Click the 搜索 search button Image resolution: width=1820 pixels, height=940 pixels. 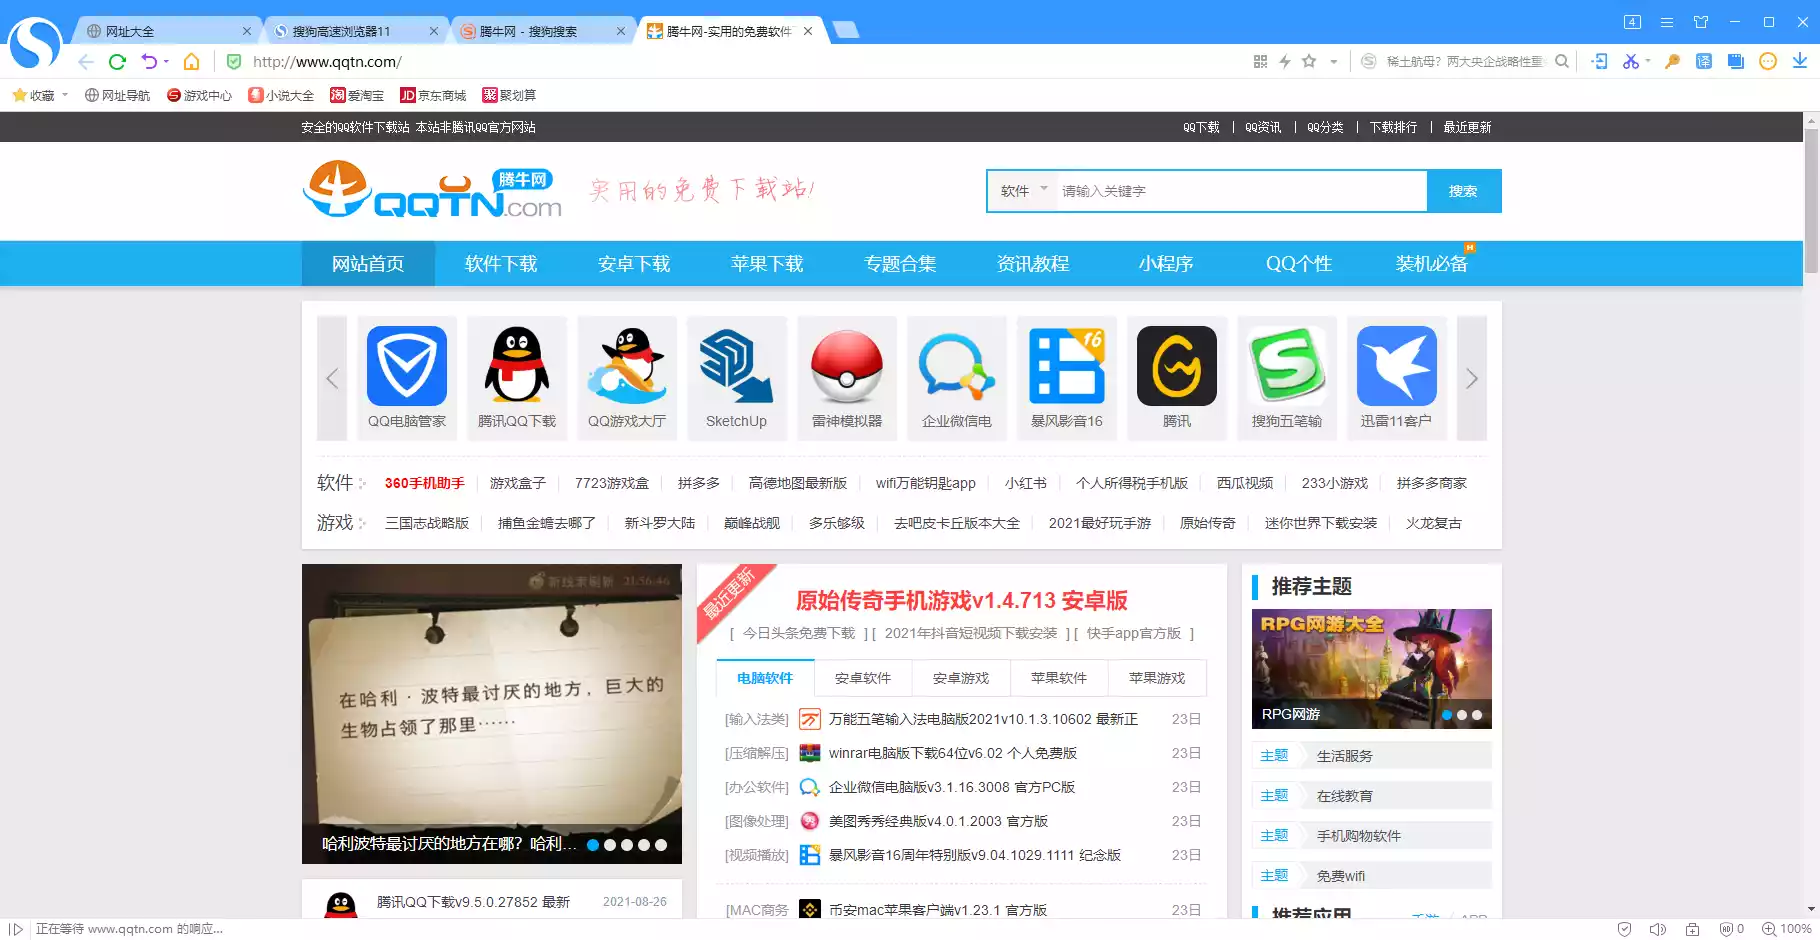(x=1464, y=191)
